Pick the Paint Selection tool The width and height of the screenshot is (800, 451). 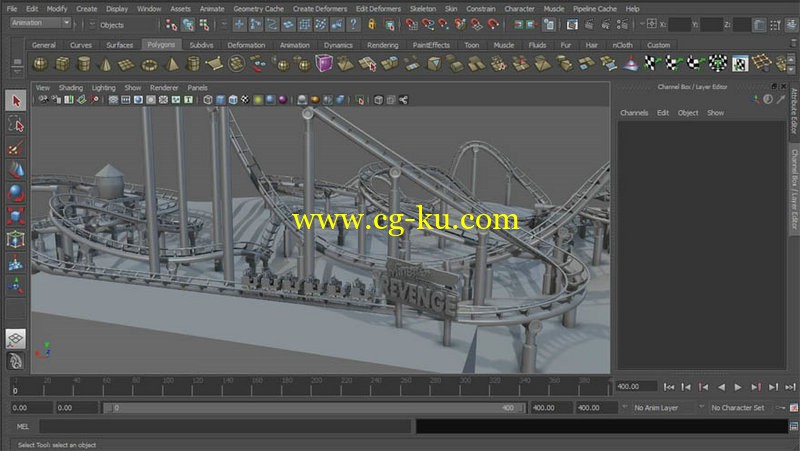(16, 147)
